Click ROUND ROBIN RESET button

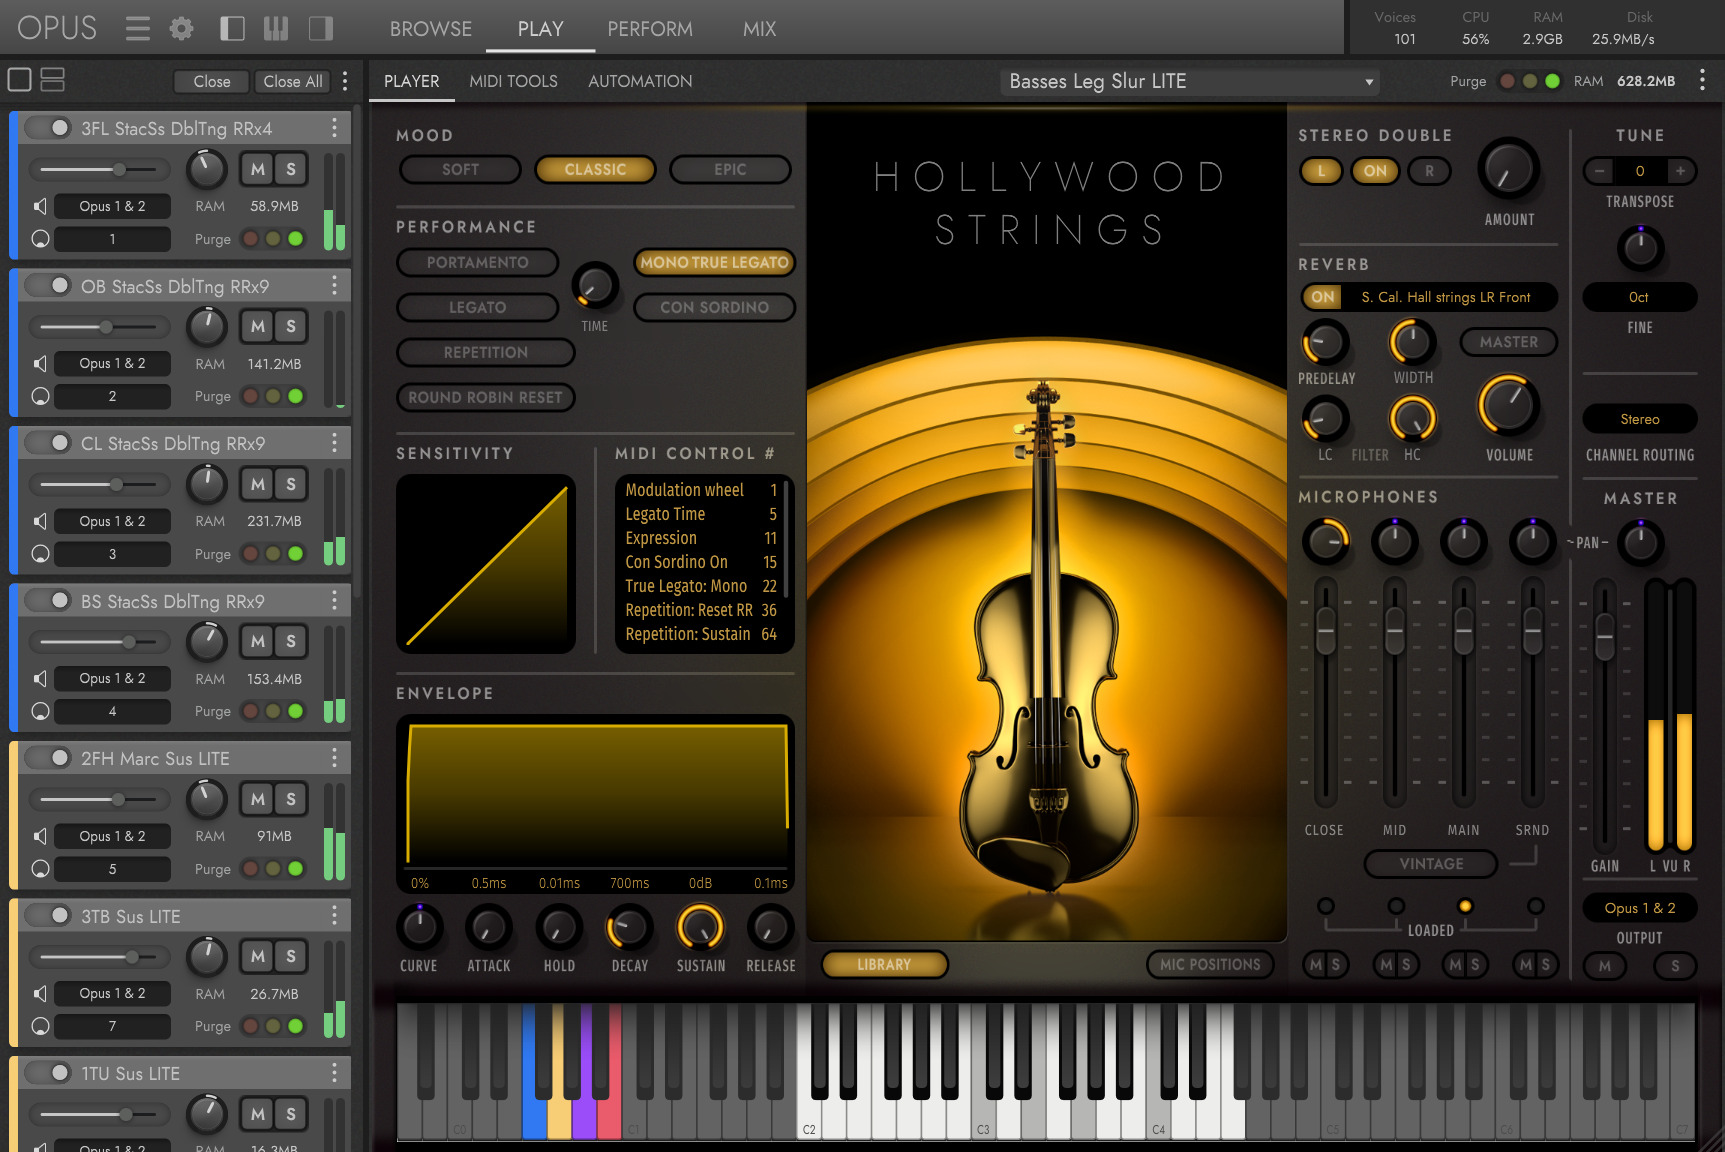click(x=485, y=397)
